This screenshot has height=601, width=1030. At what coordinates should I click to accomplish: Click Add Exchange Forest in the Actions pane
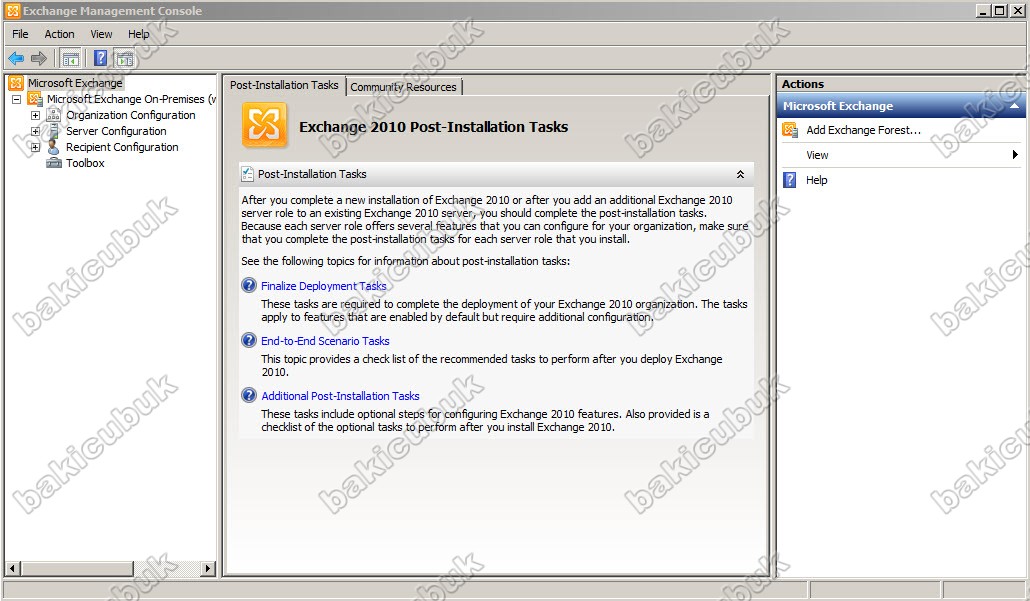pyautogui.click(x=863, y=130)
